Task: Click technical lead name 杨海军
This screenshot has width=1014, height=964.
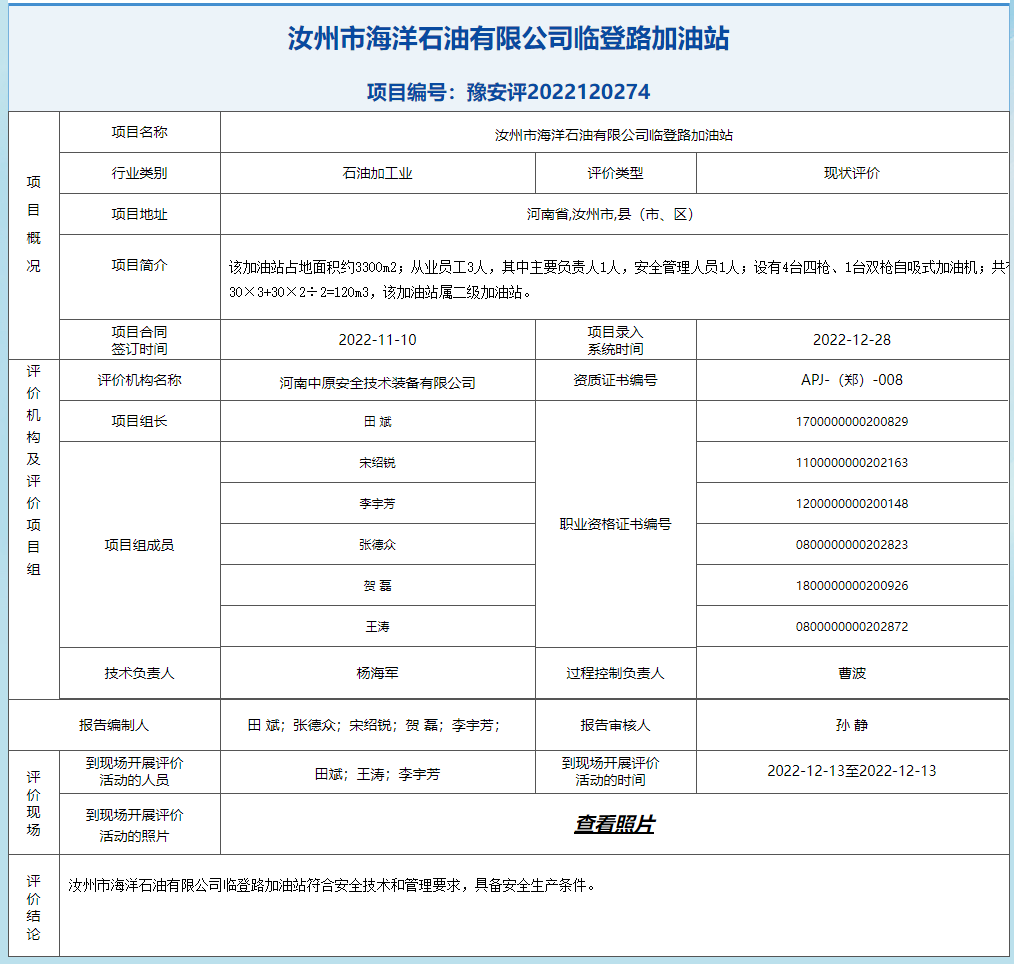Action: point(377,674)
